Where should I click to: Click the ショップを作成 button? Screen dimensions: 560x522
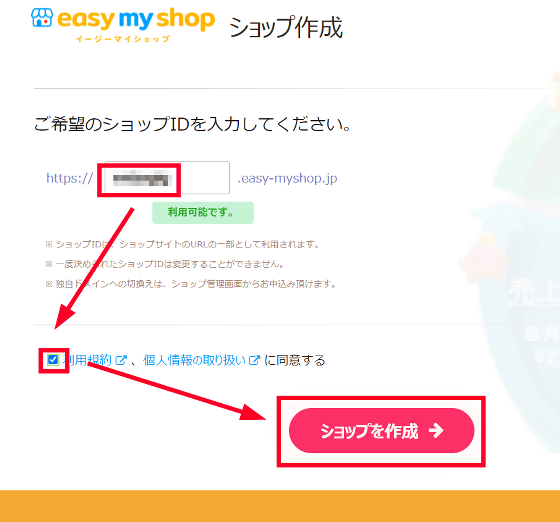click(x=381, y=431)
